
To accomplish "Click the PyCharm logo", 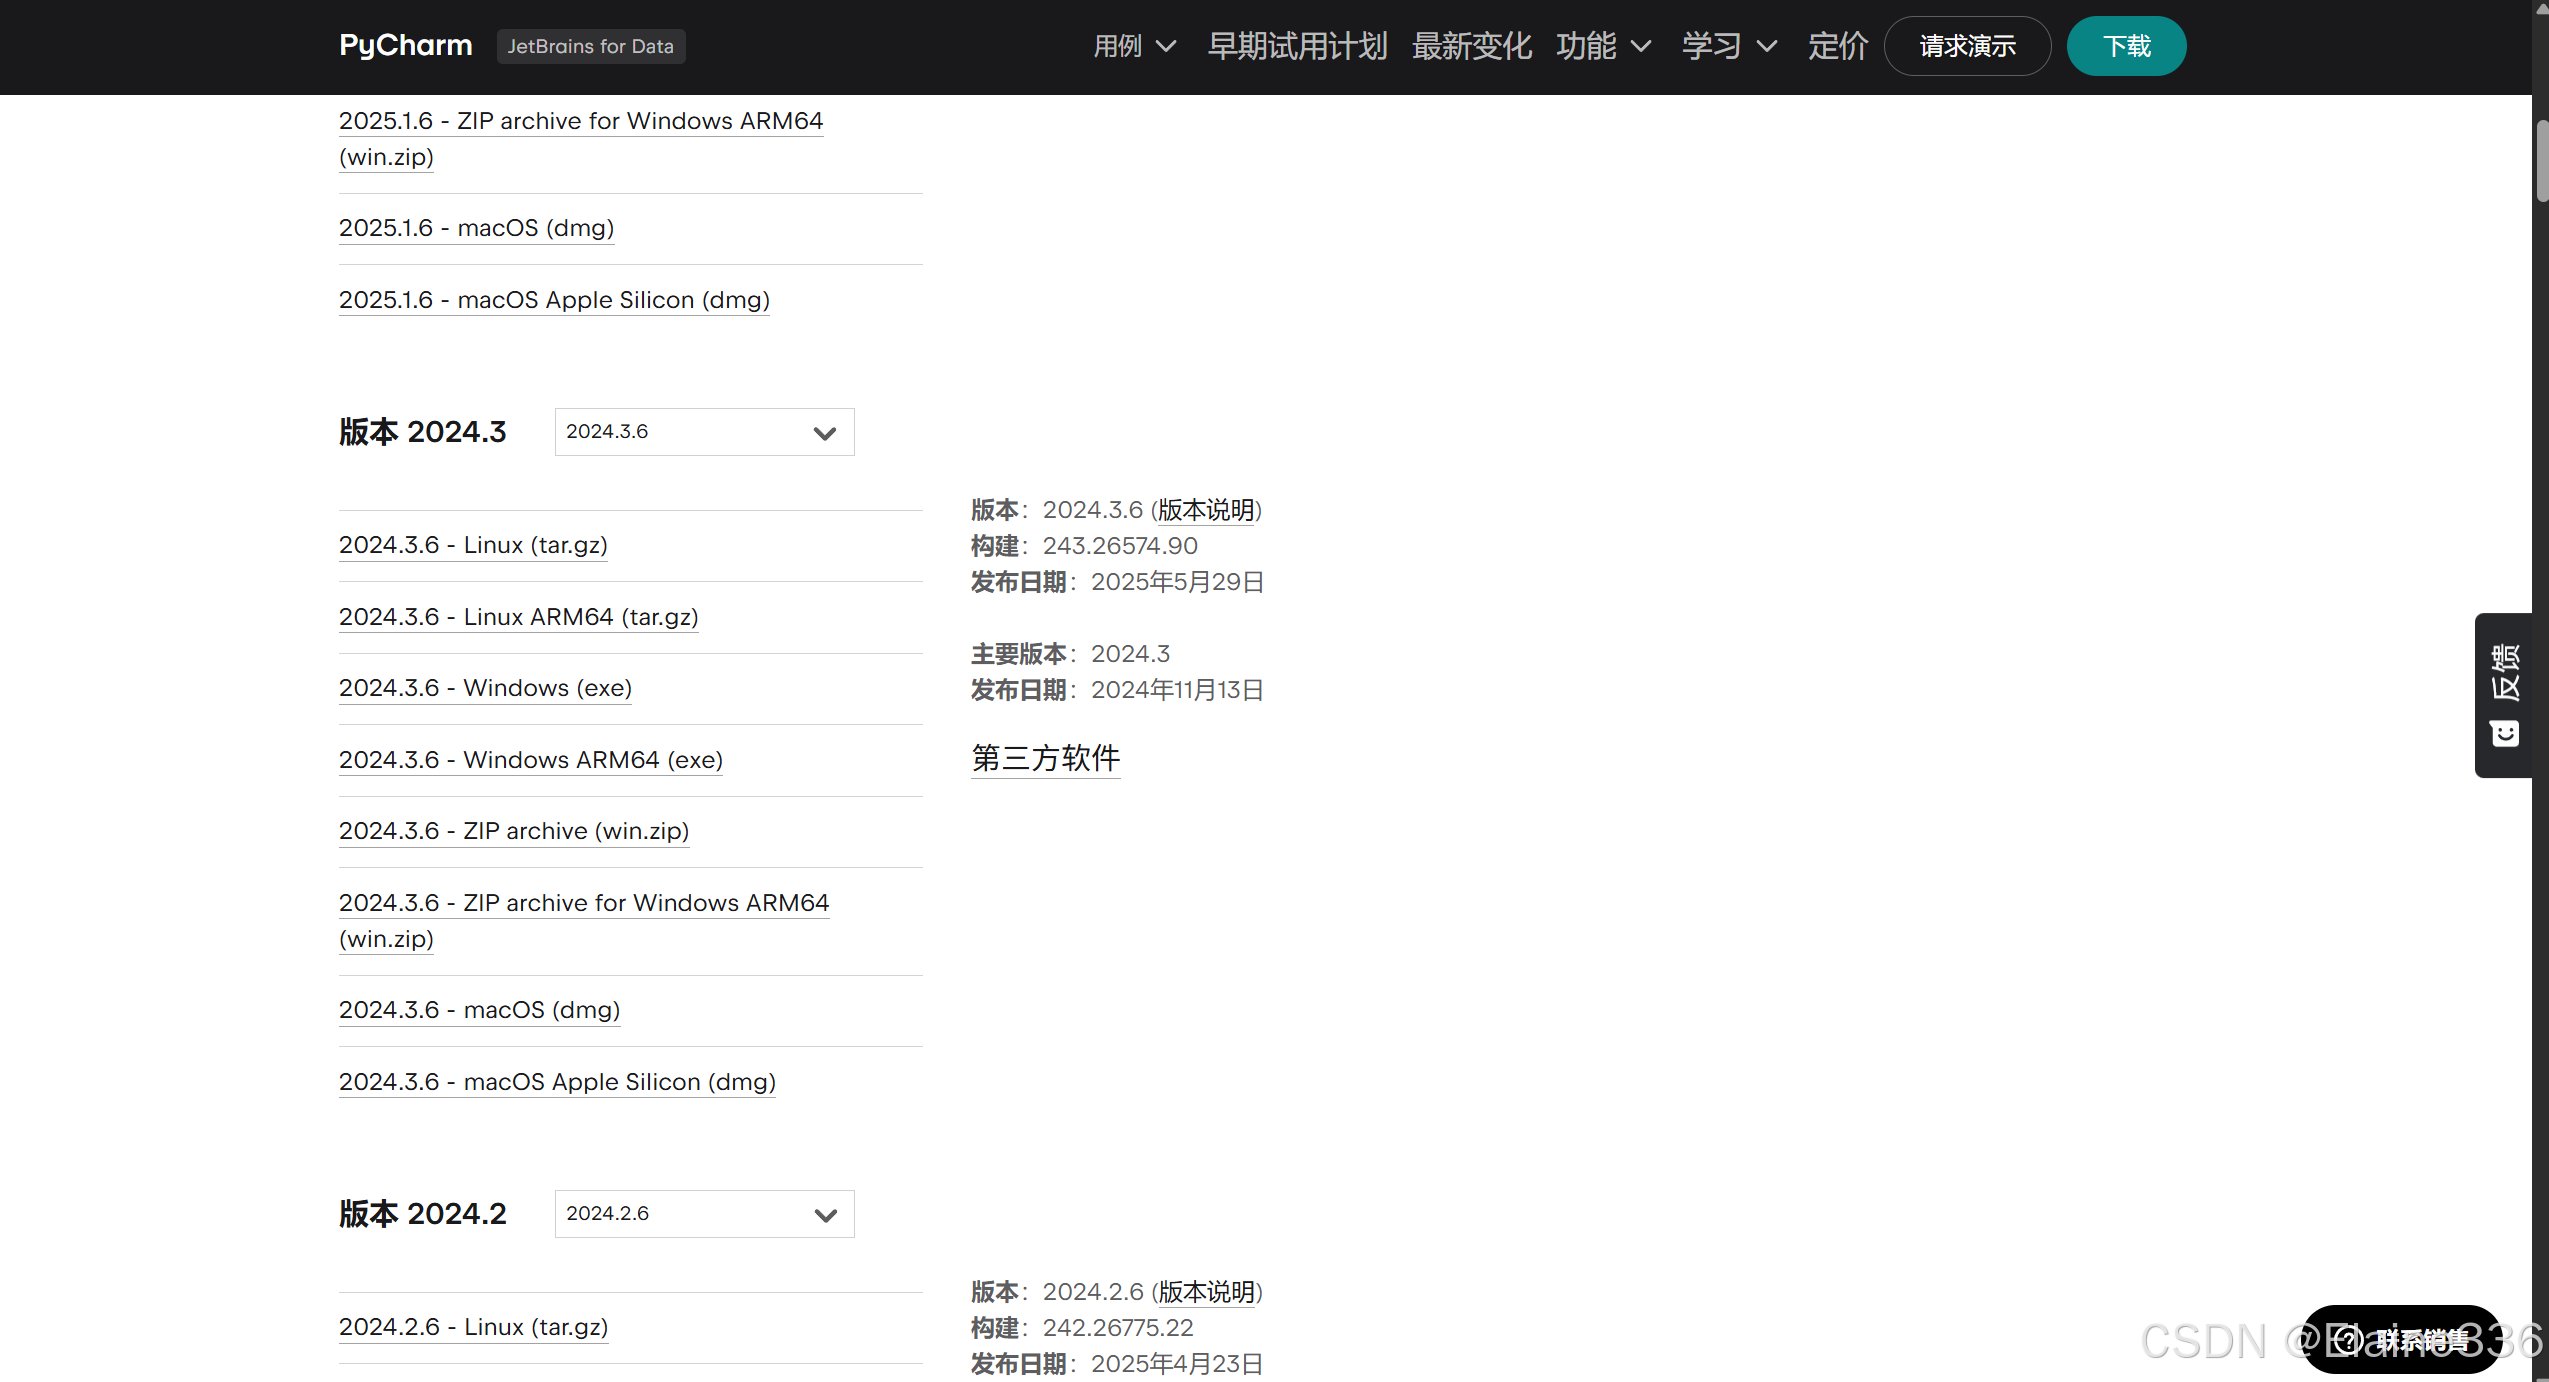I will pos(405,46).
